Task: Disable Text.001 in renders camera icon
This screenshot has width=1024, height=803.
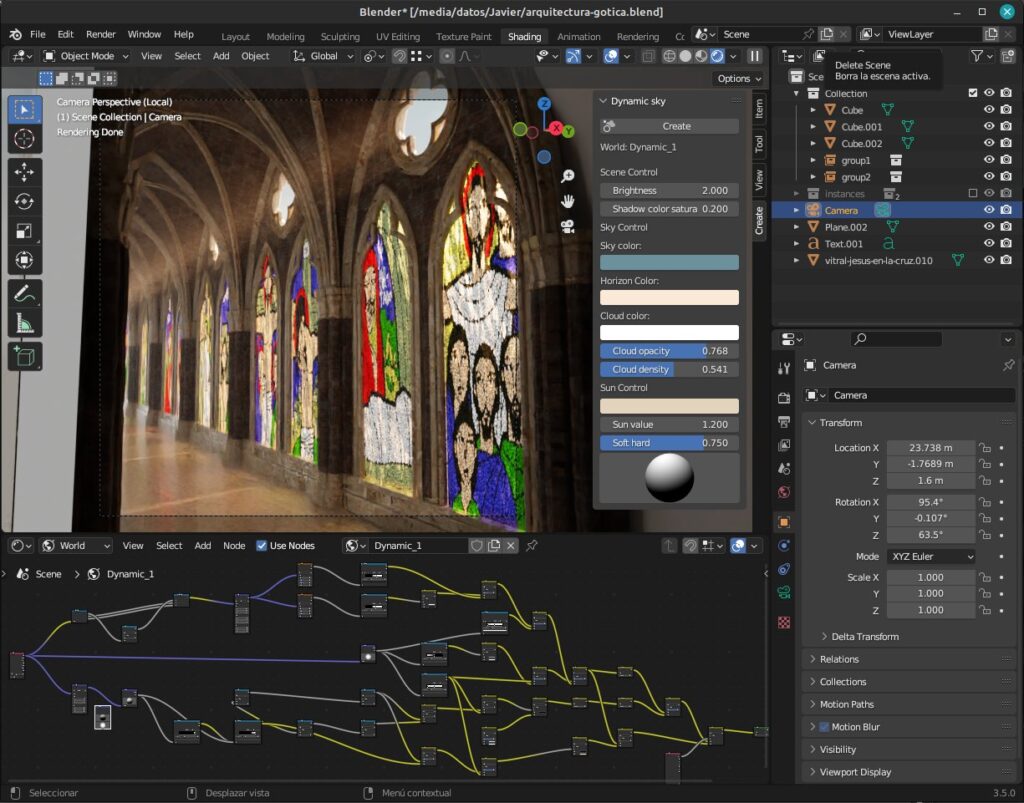Action: point(1006,244)
